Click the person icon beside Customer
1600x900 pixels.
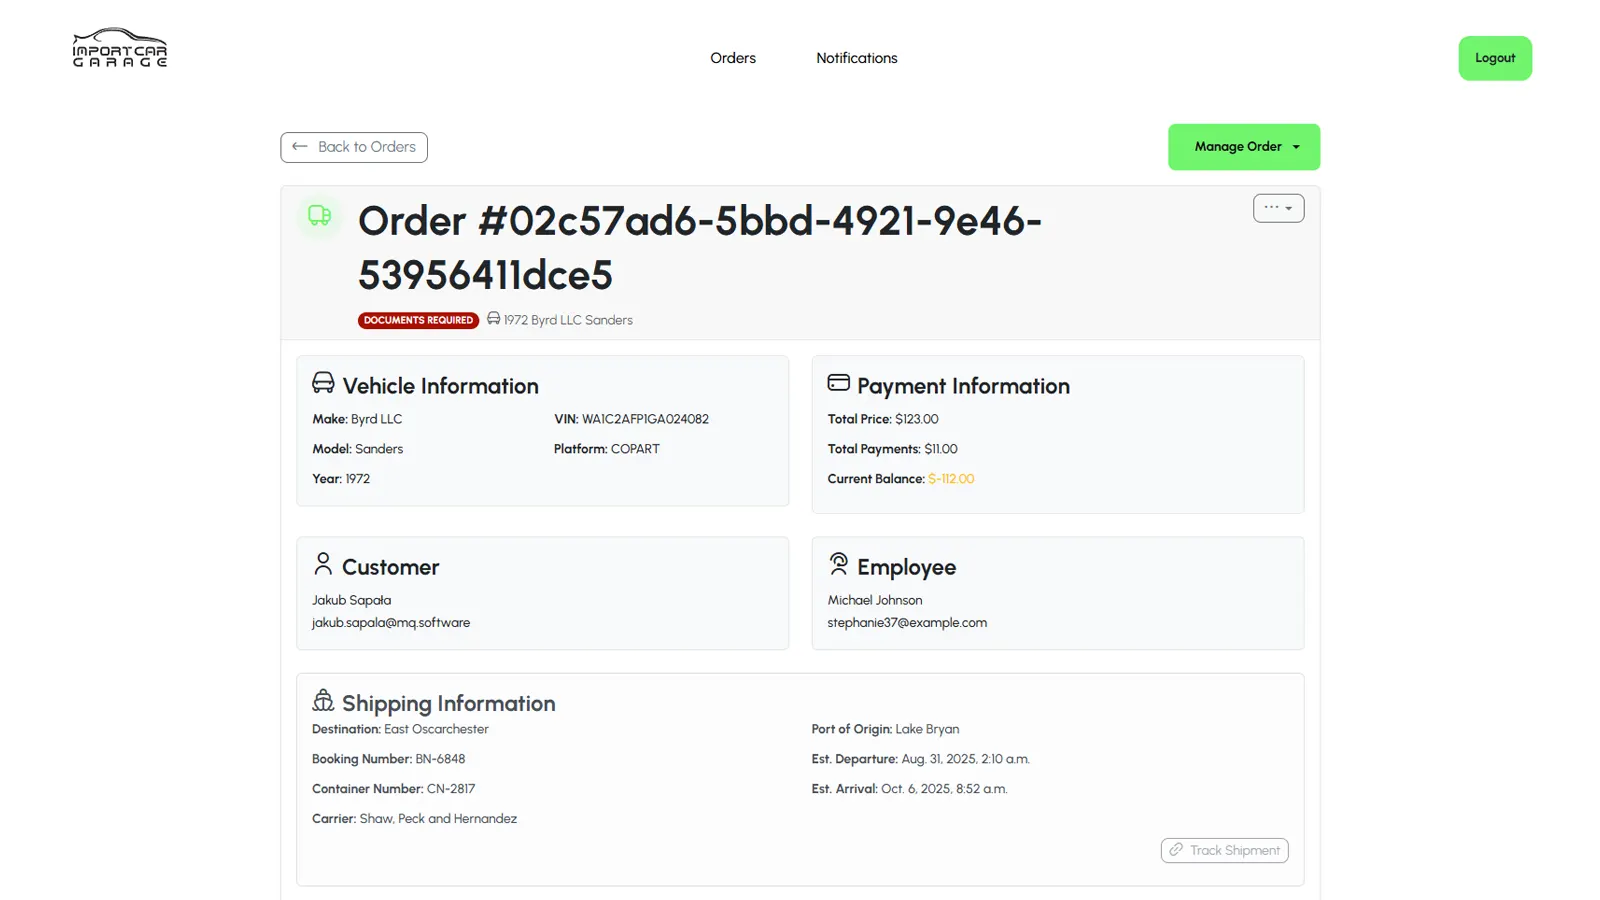point(323,564)
